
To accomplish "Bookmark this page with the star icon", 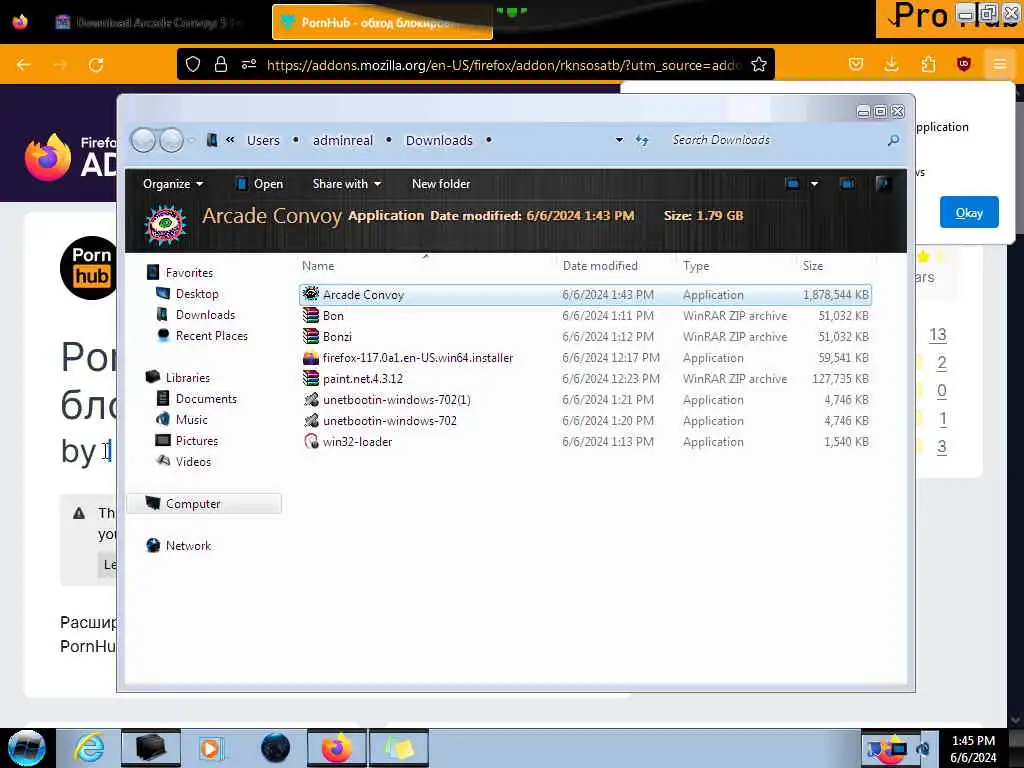I will pos(759,64).
